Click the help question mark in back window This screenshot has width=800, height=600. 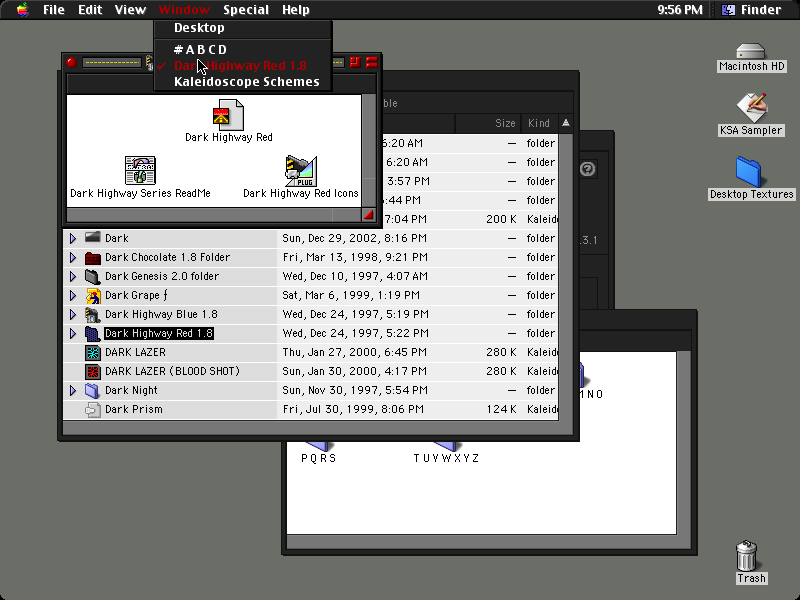tap(587, 169)
